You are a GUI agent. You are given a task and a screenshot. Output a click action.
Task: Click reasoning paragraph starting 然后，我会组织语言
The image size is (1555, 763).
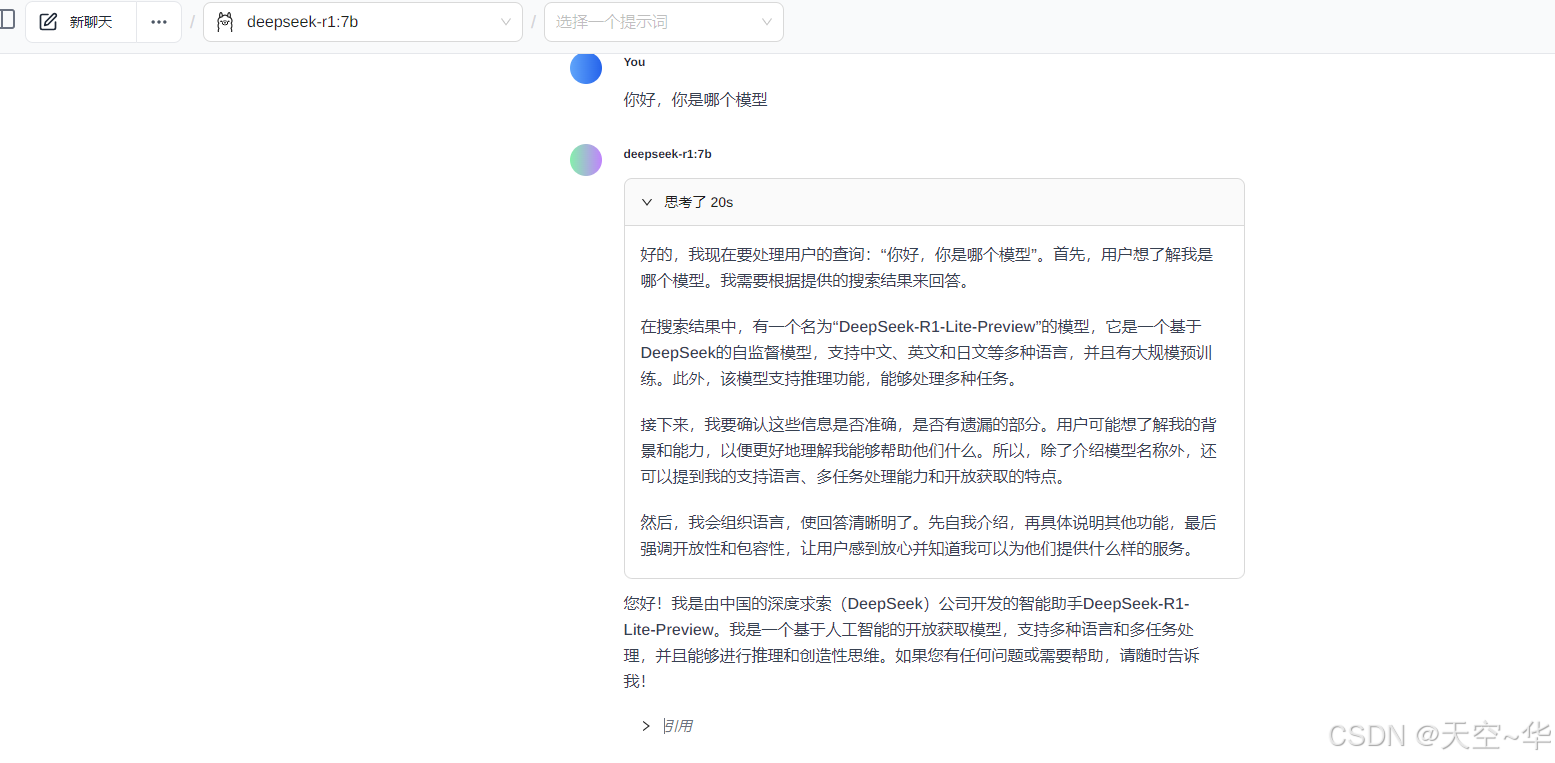(x=927, y=536)
